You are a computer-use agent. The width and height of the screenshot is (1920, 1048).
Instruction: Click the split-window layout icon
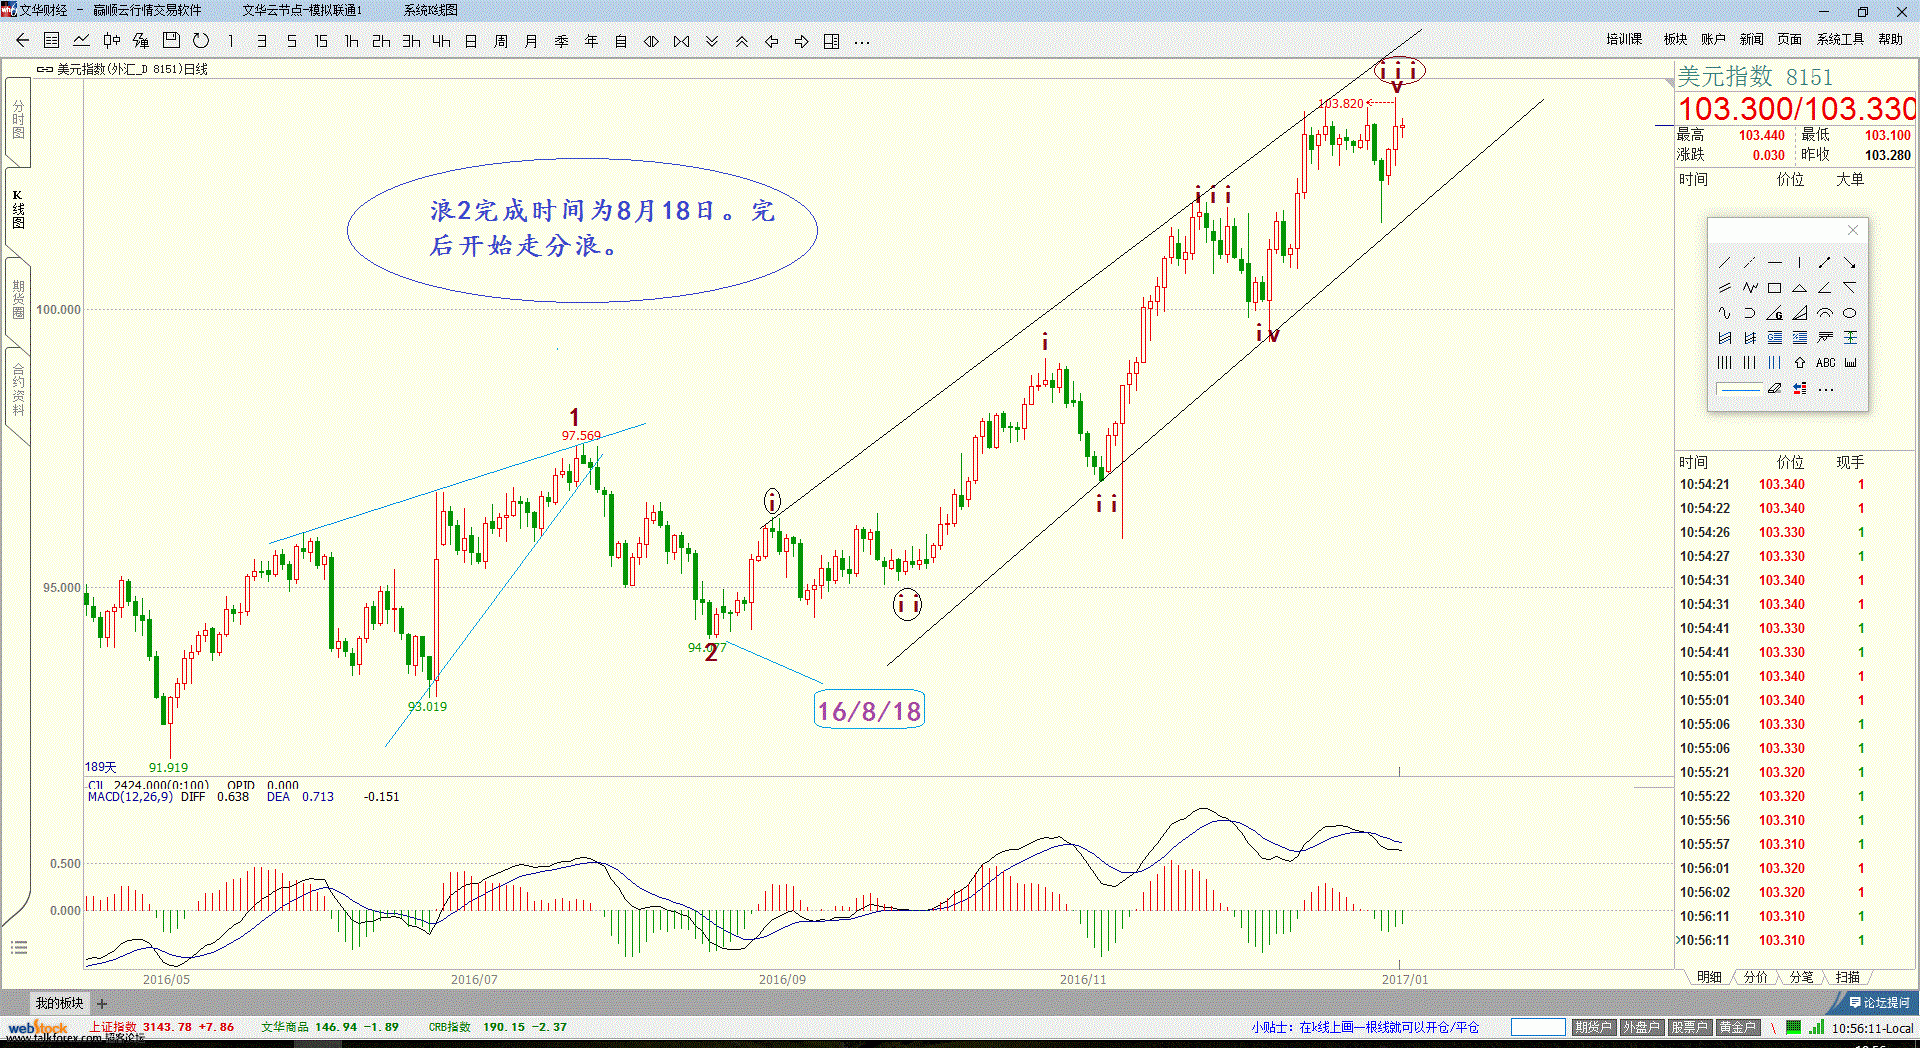click(831, 41)
